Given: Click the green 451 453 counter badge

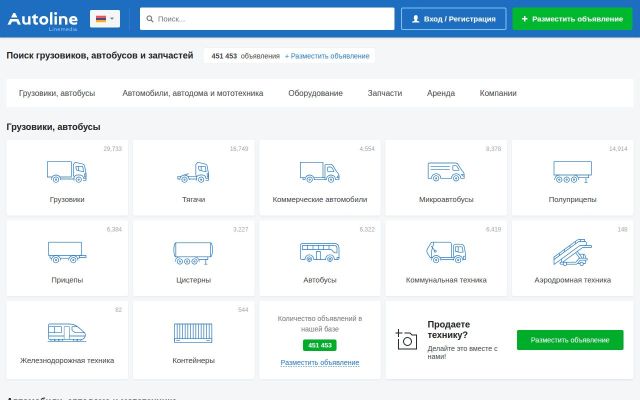Looking at the screenshot, I should coord(320,345).
